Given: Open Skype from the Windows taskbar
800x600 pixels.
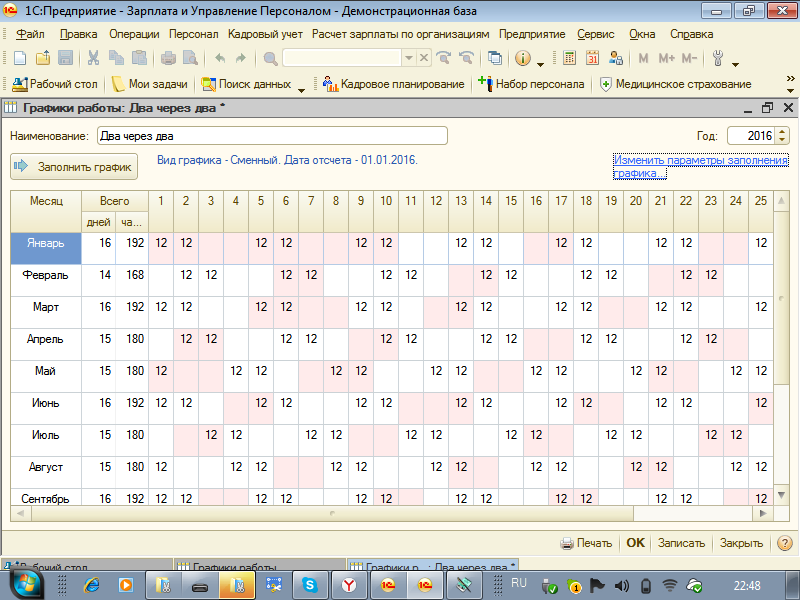Looking at the screenshot, I should [x=310, y=583].
